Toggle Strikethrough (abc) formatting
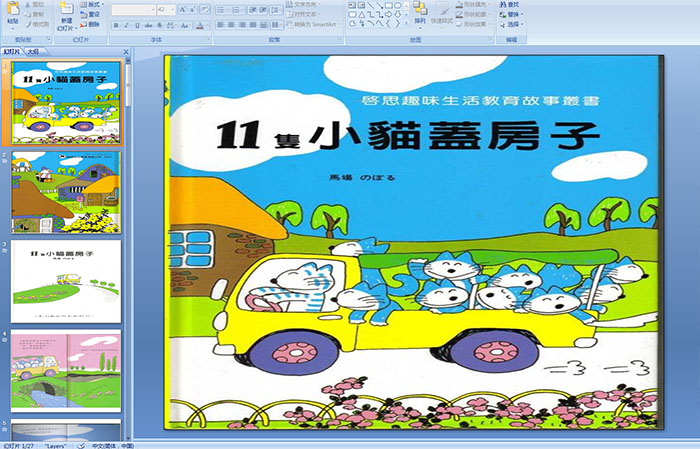 coord(148,25)
